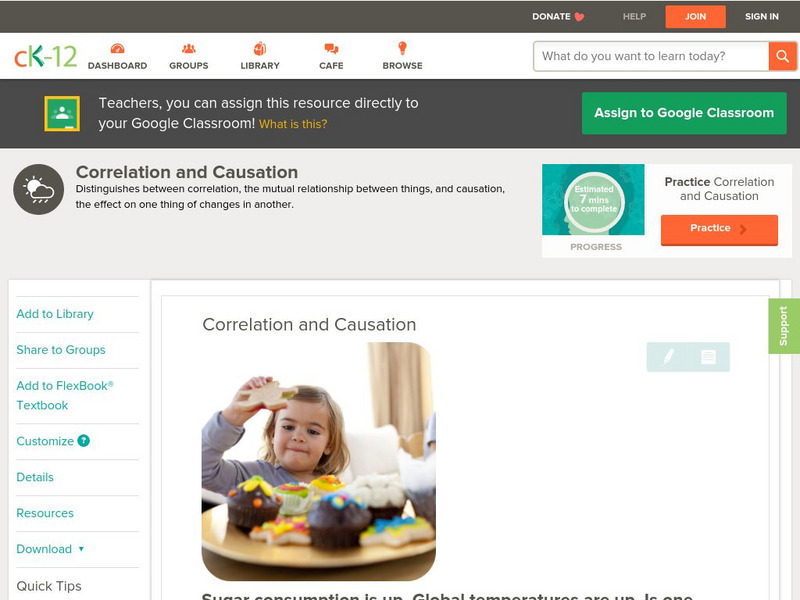Viewport: 800px width, 600px height.
Task: Open Groups people icon
Action: pyautogui.click(x=189, y=48)
